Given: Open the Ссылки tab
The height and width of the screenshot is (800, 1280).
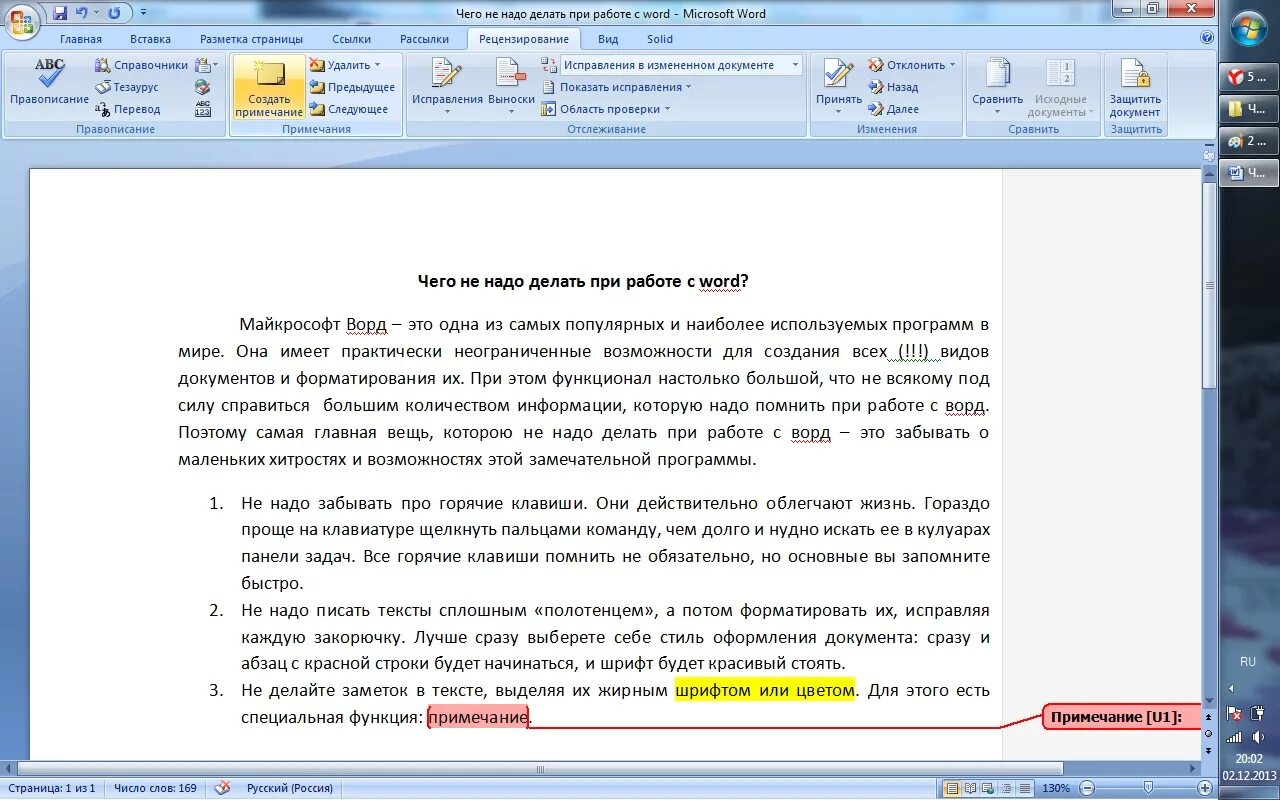Looking at the screenshot, I should 352,39.
